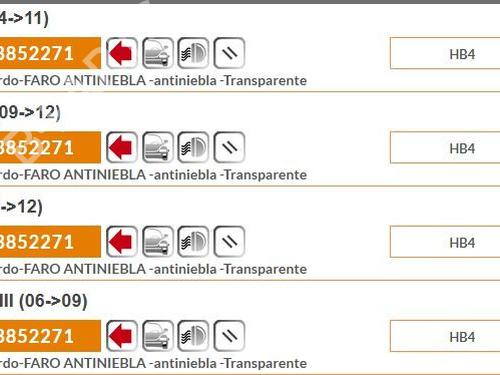Click the red left arrow icon in first row
Screen dimensions: 500x375
tap(122, 53)
